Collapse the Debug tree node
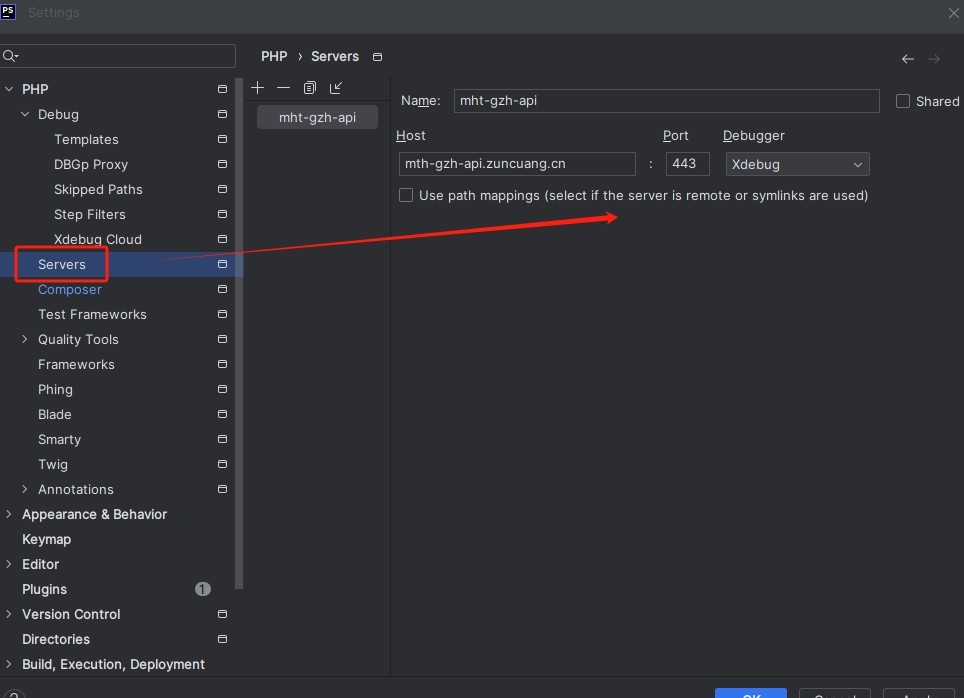Image resolution: width=964 pixels, height=698 pixels. click(x=25, y=114)
